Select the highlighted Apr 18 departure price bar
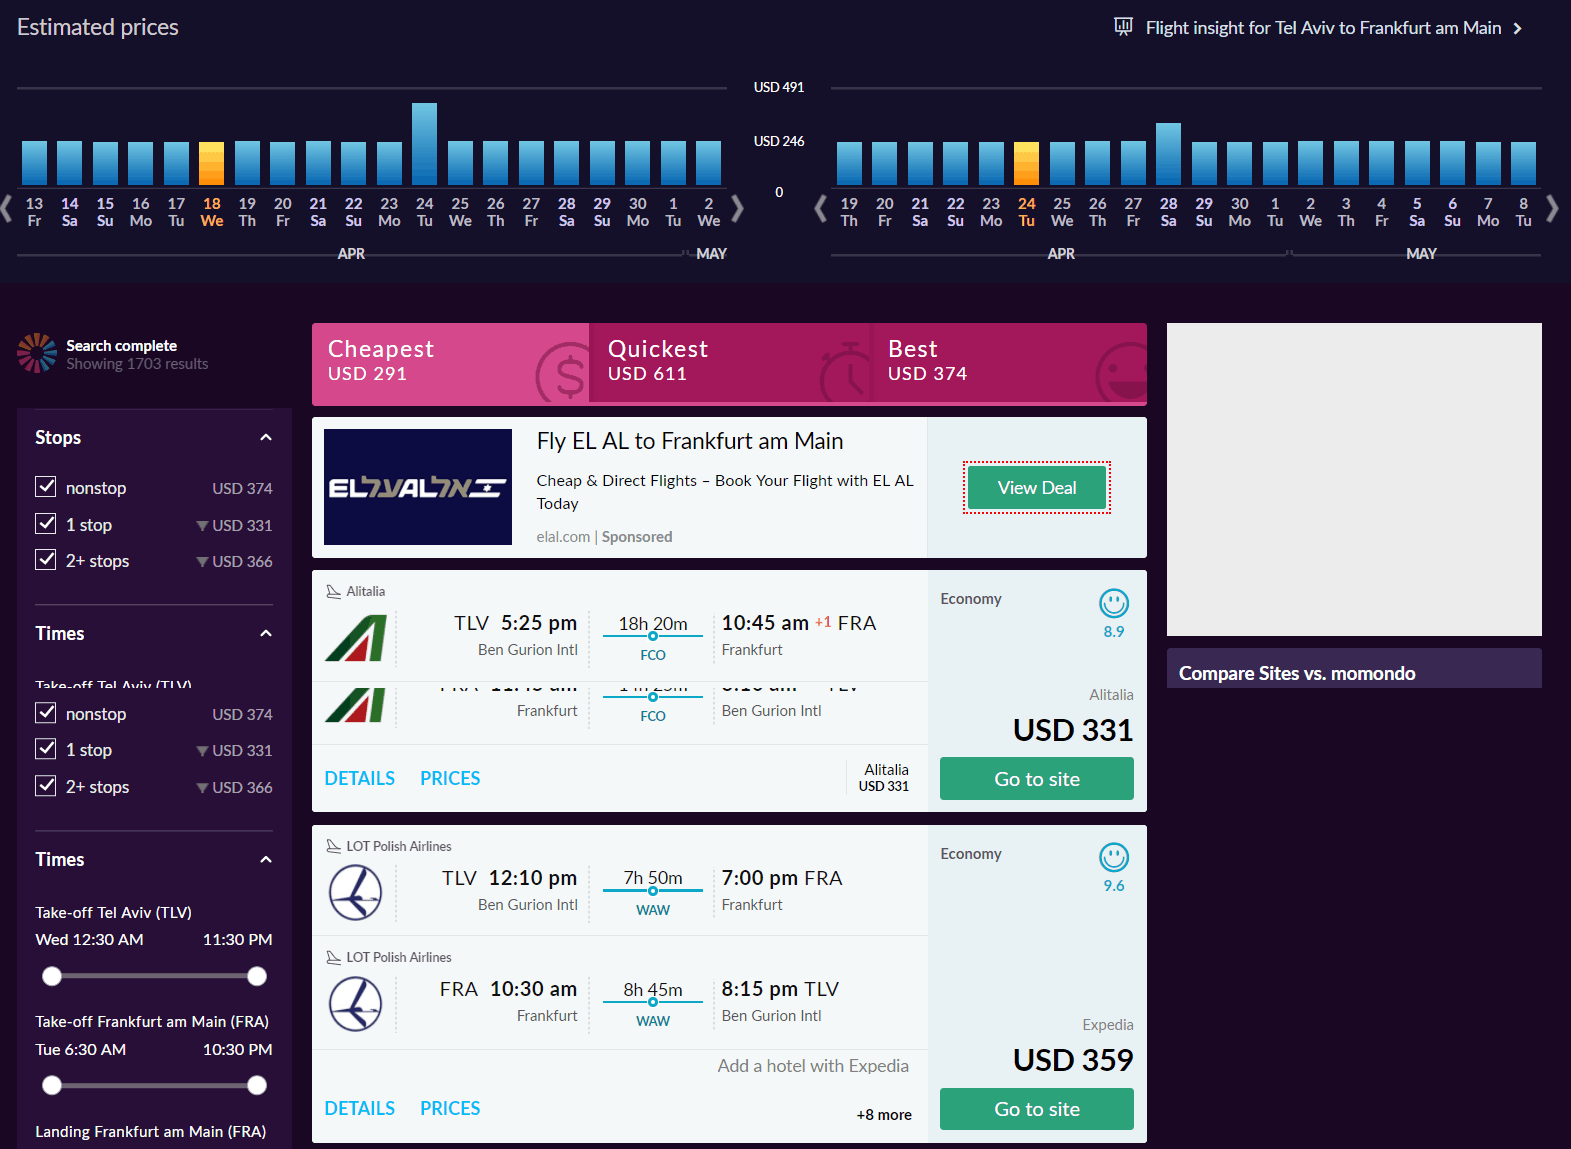Viewport: 1571px width, 1149px height. (x=211, y=163)
